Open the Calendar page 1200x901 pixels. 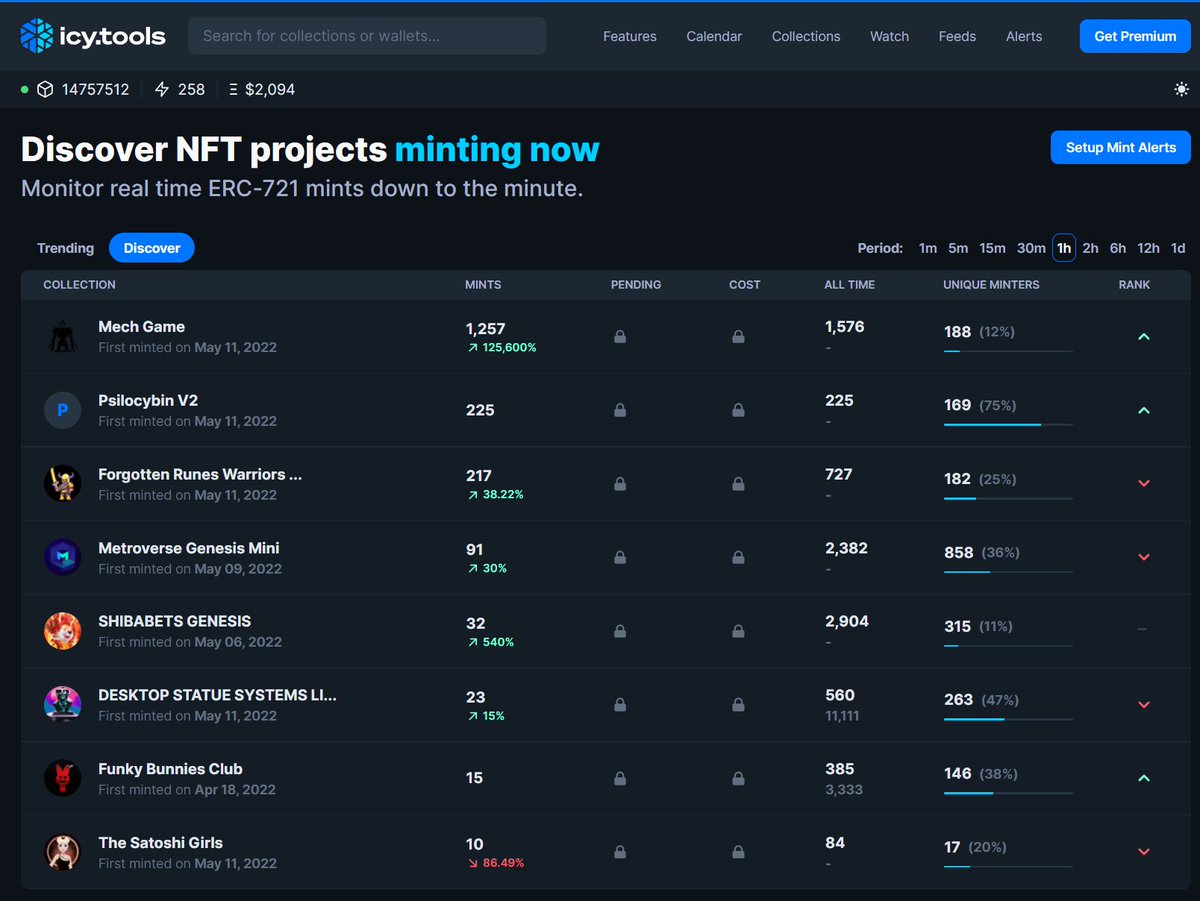tap(714, 36)
